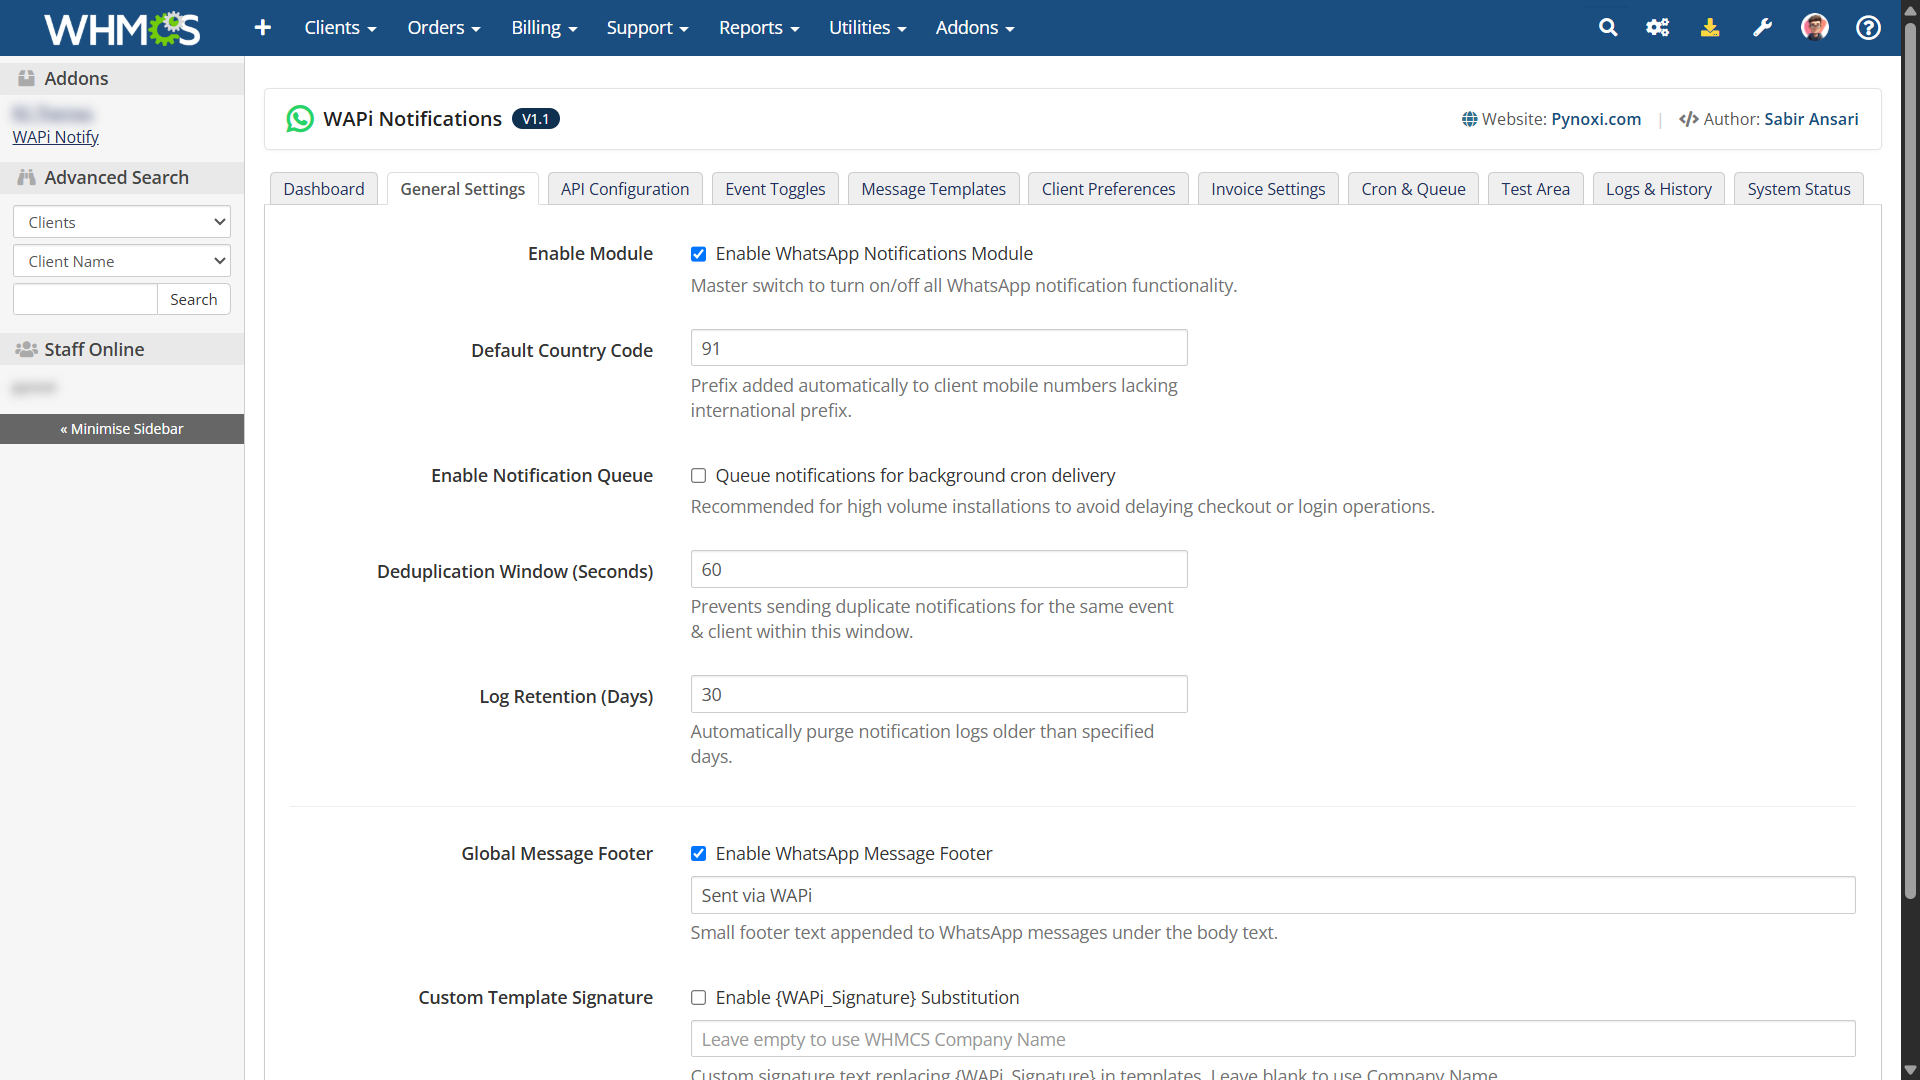
Task: Click the globe website icon
Action: [x=1469, y=119]
